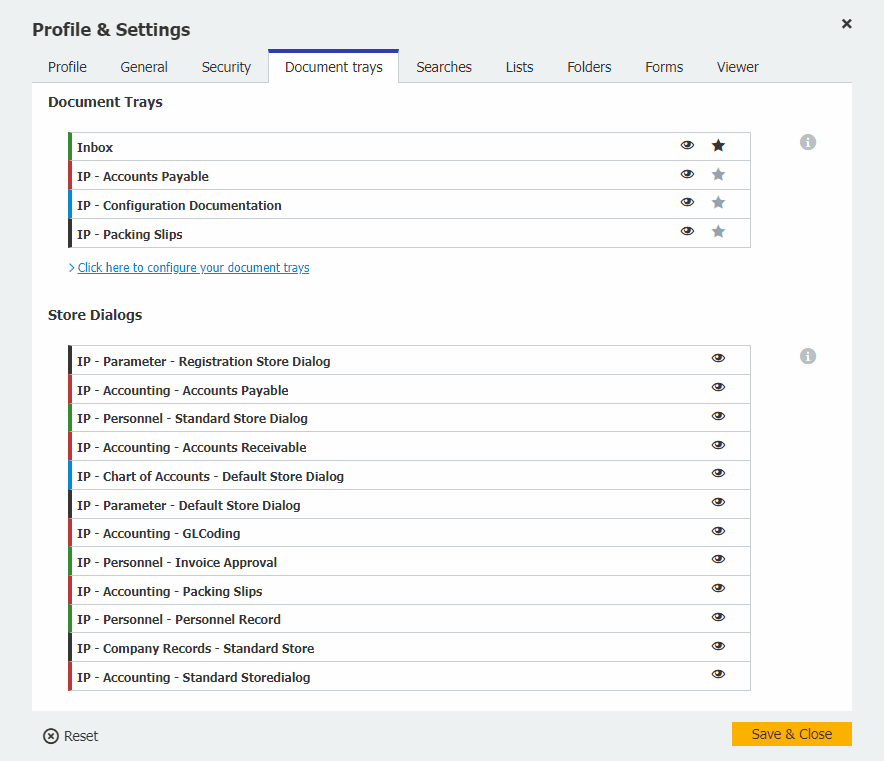The height and width of the screenshot is (761, 884).
Task: Star the IP - Configuration Documentation tray
Action: point(718,203)
